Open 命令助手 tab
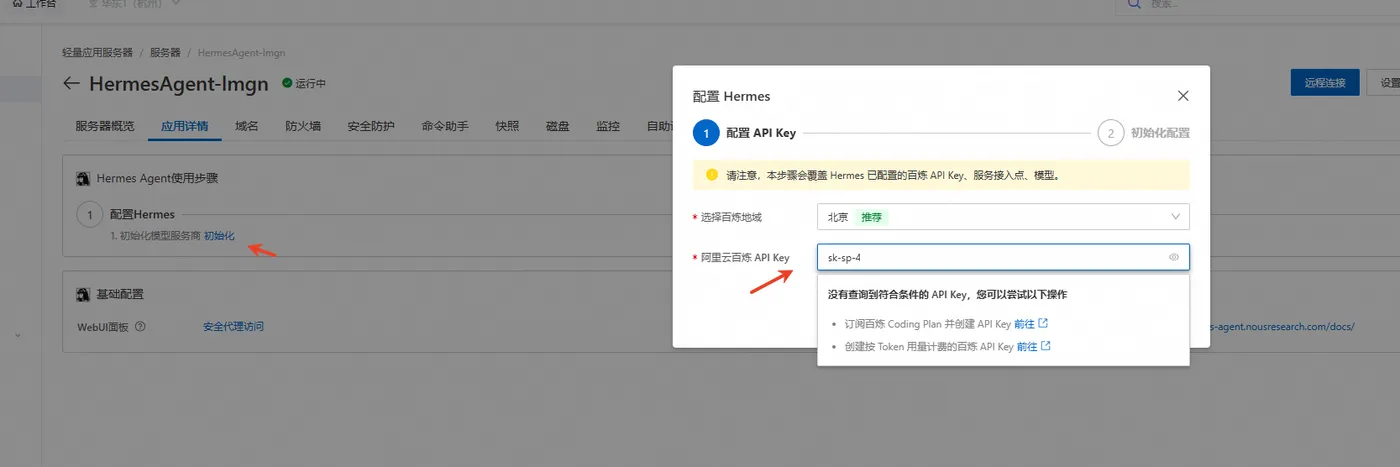Image resolution: width=1400 pixels, height=467 pixels. click(445, 126)
